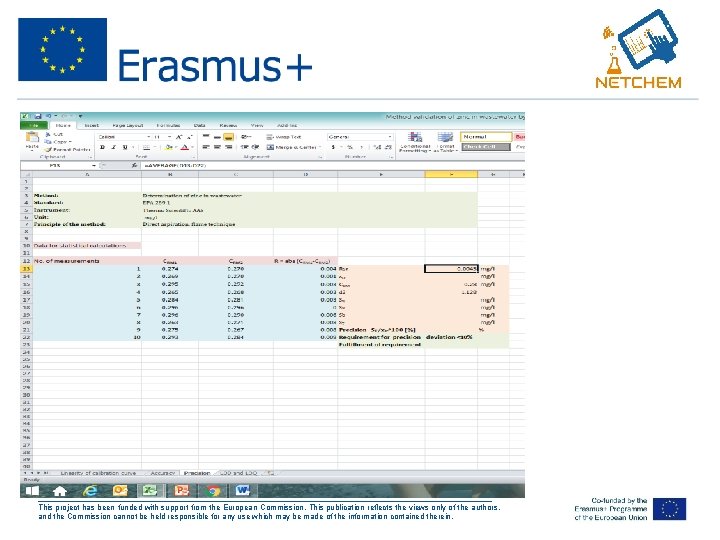Increase font size with Grow Font

click(x=179, y=137)
